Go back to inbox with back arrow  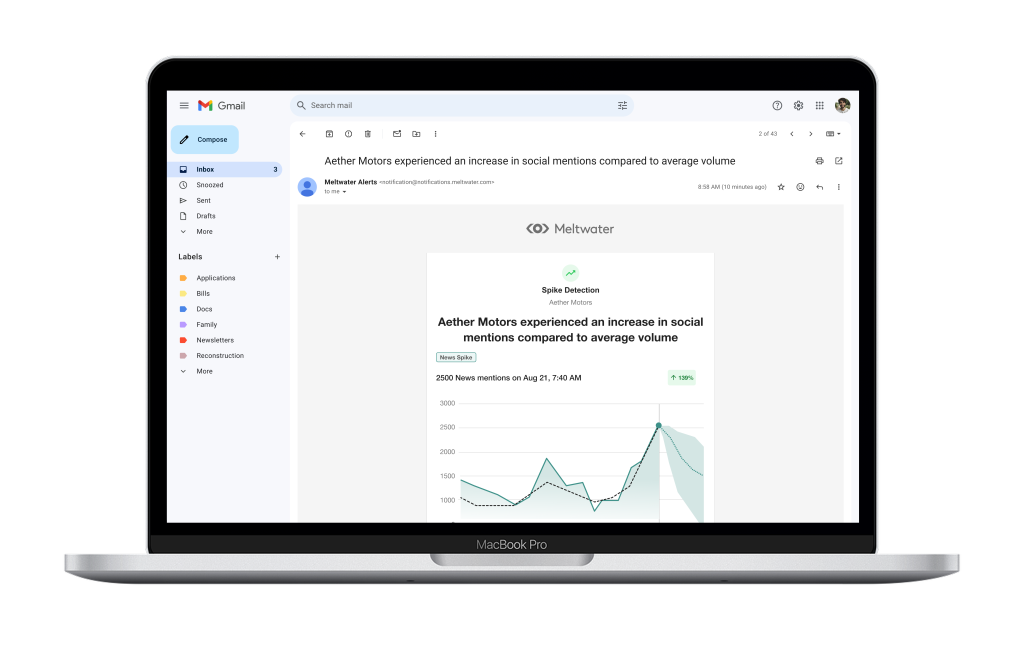(303, 134)
